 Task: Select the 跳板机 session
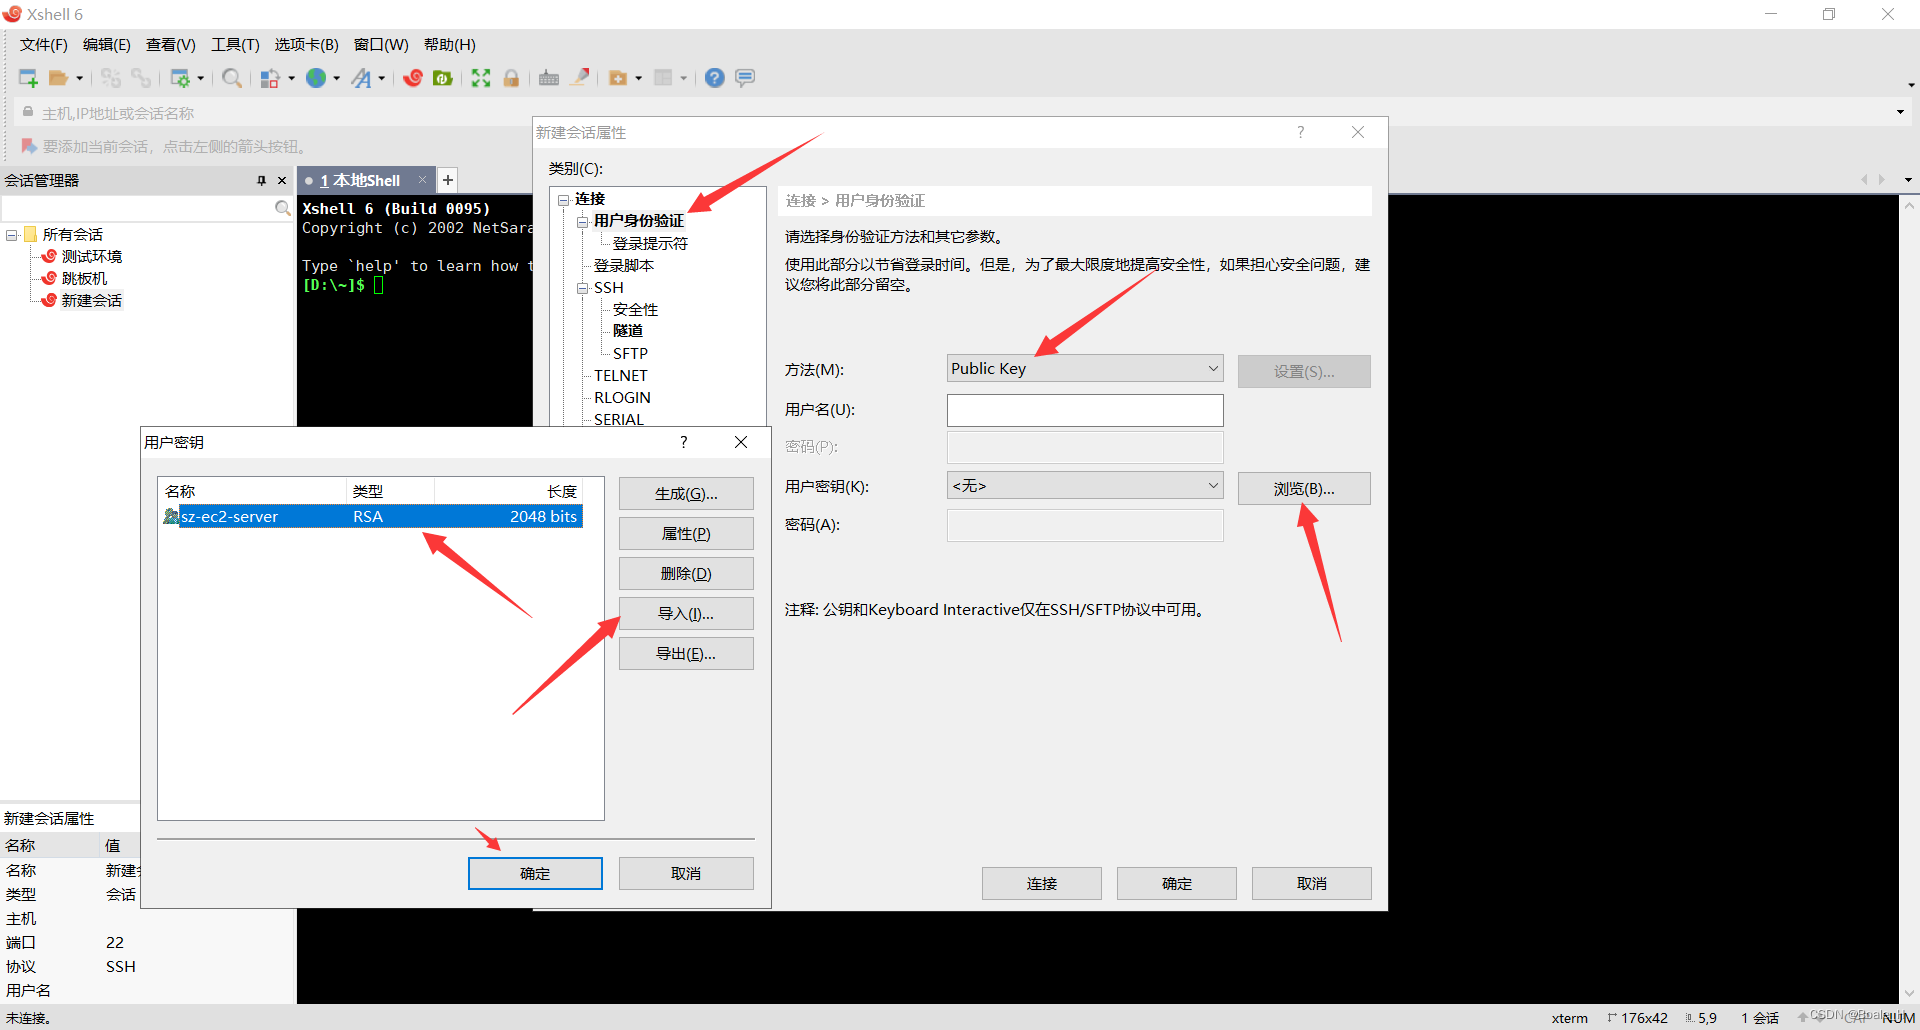click(x=84, y=279)
